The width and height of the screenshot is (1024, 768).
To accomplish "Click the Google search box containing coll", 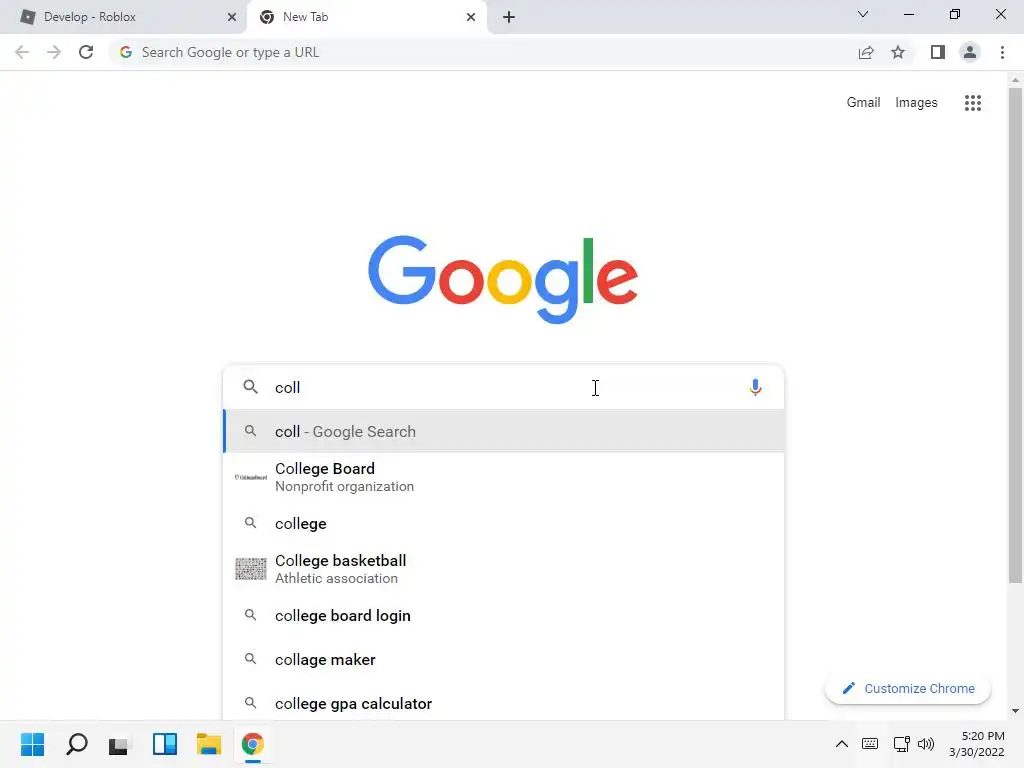I will tap(503, 387).
